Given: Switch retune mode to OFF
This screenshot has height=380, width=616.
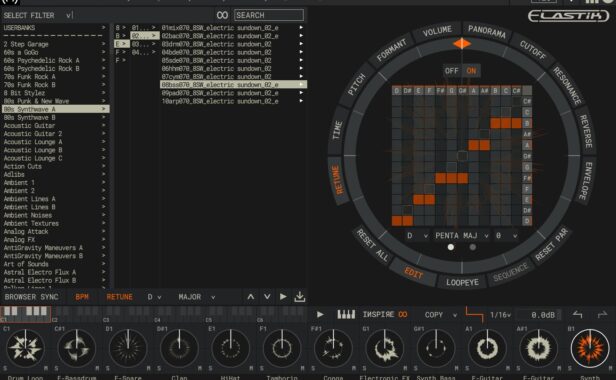Looking at the screenshot, I should [x=451, y=71].
